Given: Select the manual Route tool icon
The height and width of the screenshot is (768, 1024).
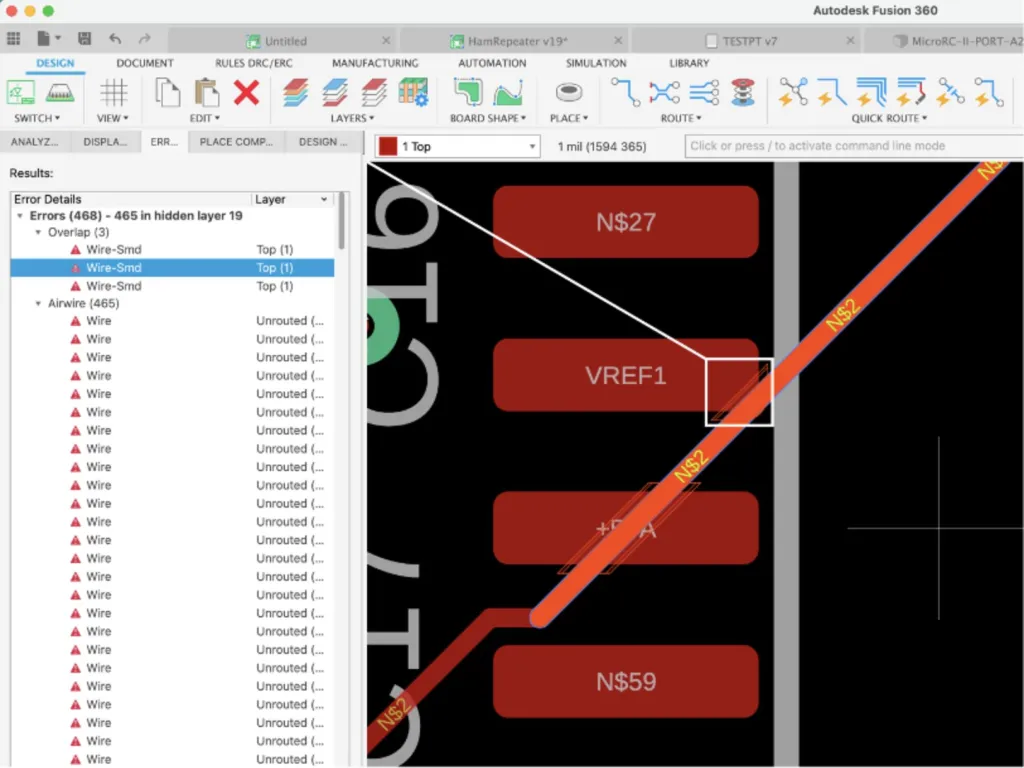Looking at the screenshot, I should [625, 92].
